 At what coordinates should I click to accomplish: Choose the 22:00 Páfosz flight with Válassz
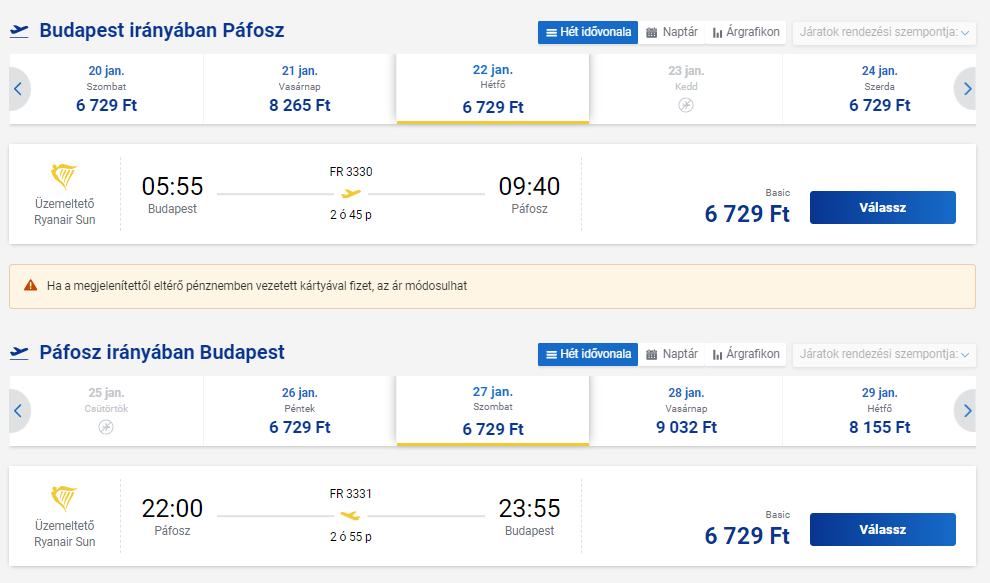pyautogui.click(x=883, y=530)
